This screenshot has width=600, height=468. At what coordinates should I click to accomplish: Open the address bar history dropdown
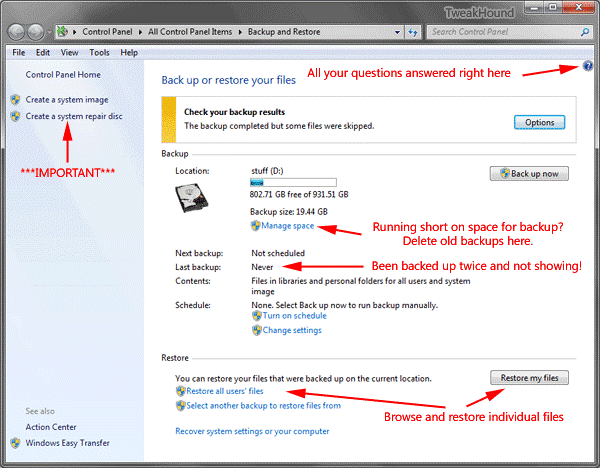[397, 33]
